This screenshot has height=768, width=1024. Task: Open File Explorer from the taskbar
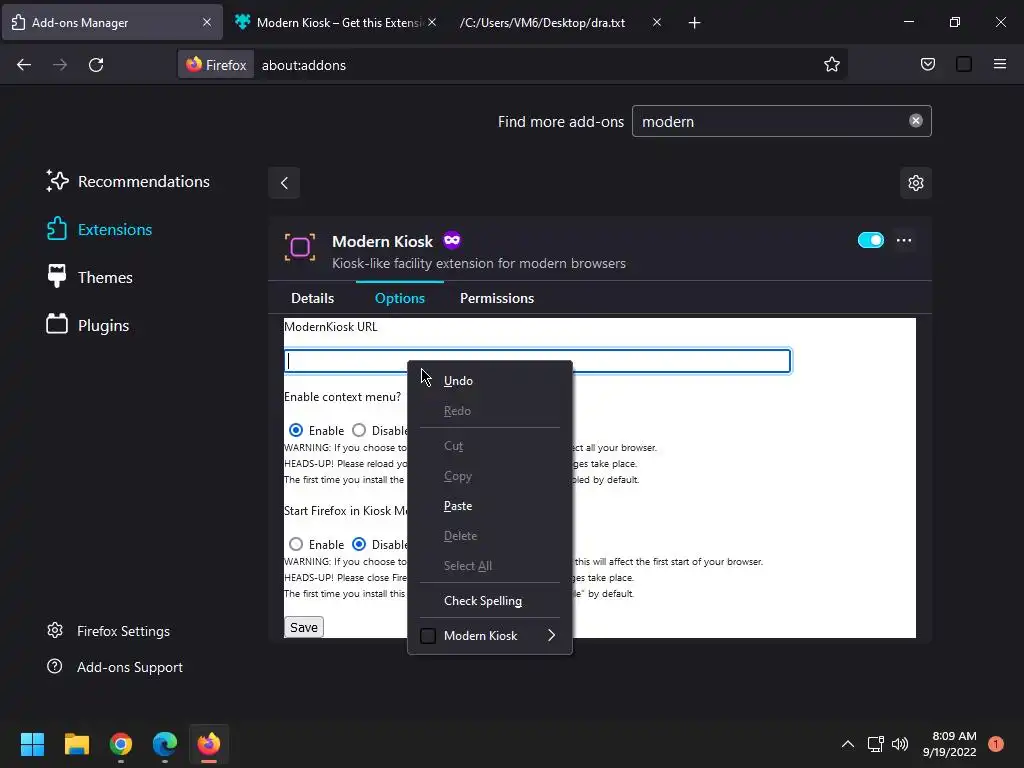pyautogui.click(x=76, y=744)
